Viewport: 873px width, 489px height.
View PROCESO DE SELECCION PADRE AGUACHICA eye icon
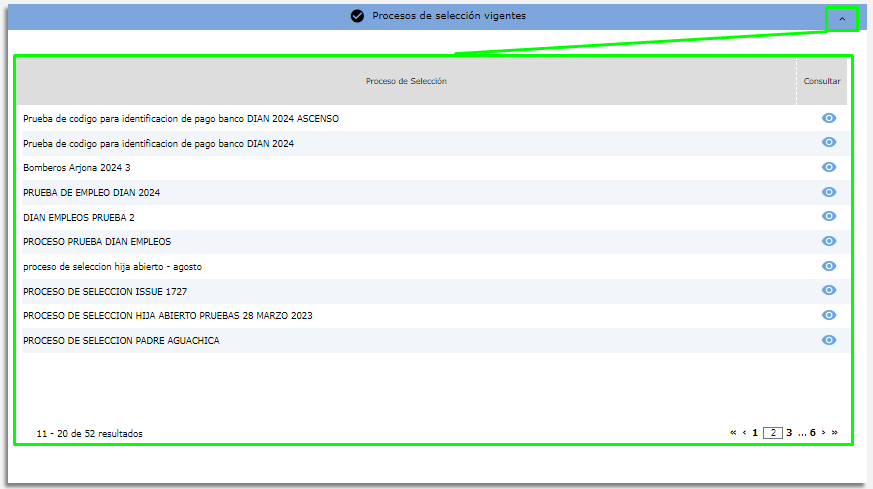click(828, 340)
